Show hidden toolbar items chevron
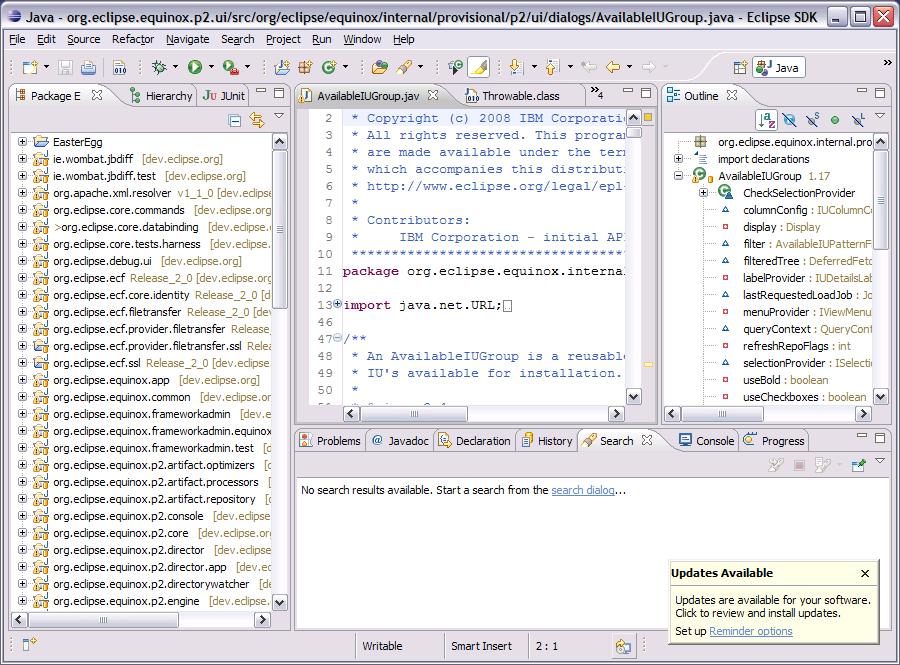This screenshot has width=900, height=665. click(x=887, y=62)
